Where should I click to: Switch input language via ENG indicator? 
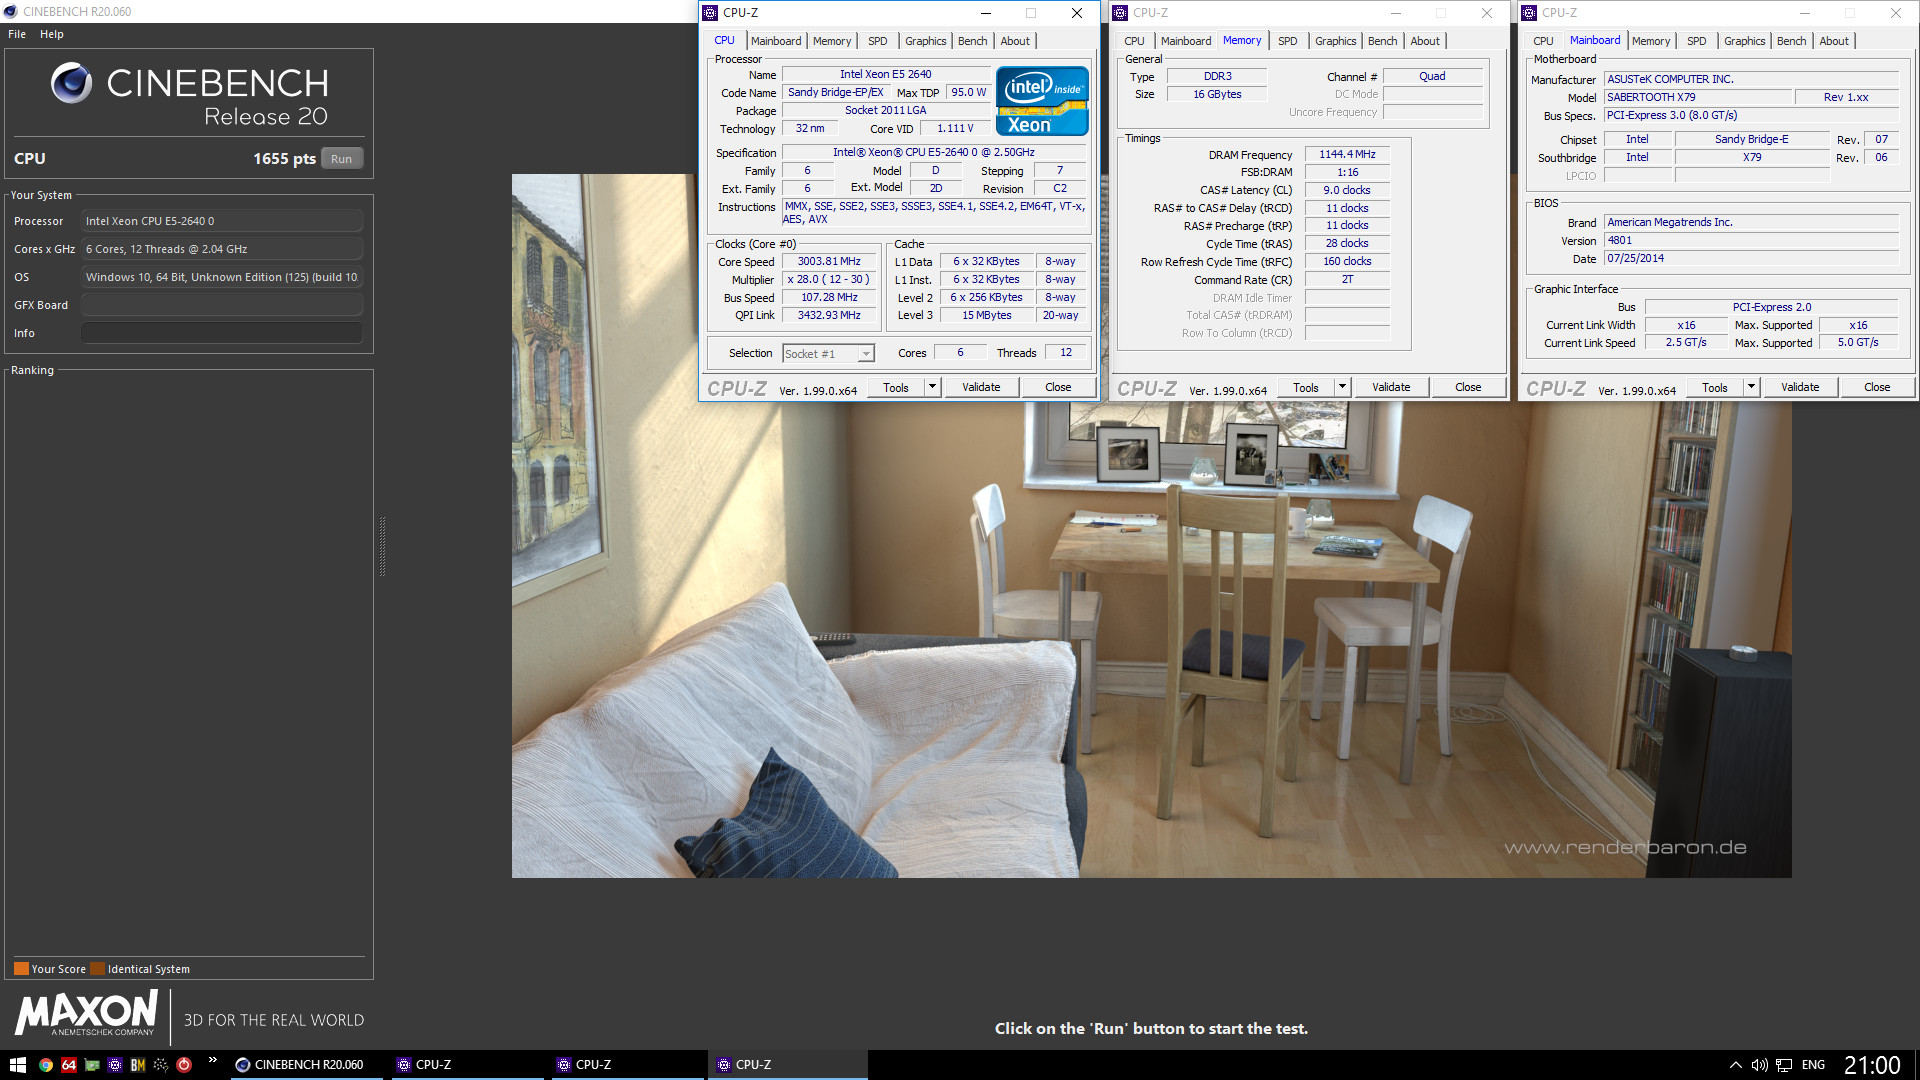(x=1813, y=1065)
